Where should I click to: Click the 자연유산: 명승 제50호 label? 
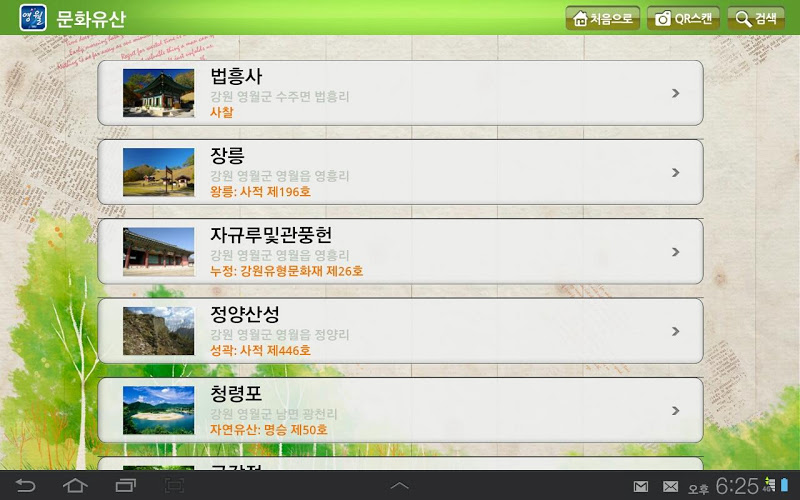[269, 430]
